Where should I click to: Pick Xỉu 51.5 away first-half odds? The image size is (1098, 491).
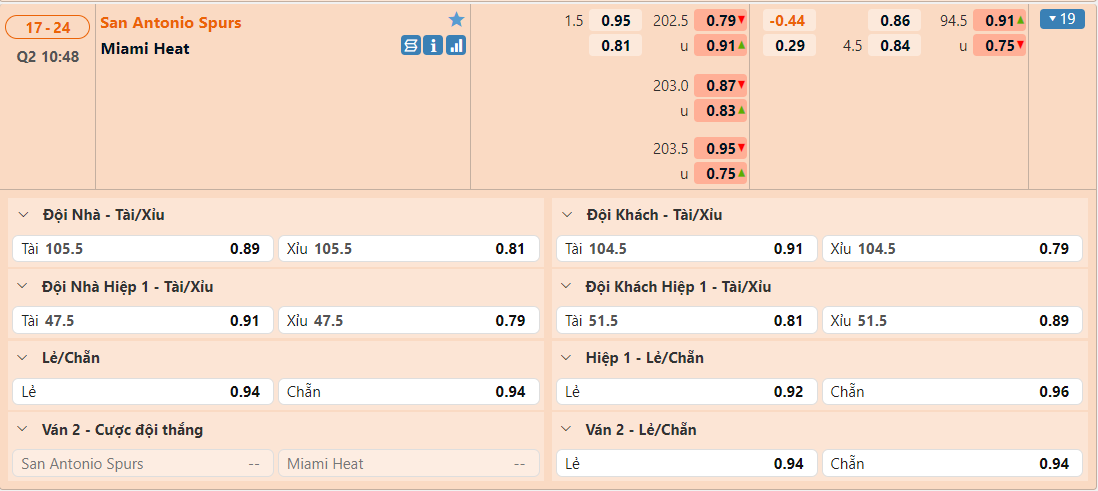click(951, 321)
